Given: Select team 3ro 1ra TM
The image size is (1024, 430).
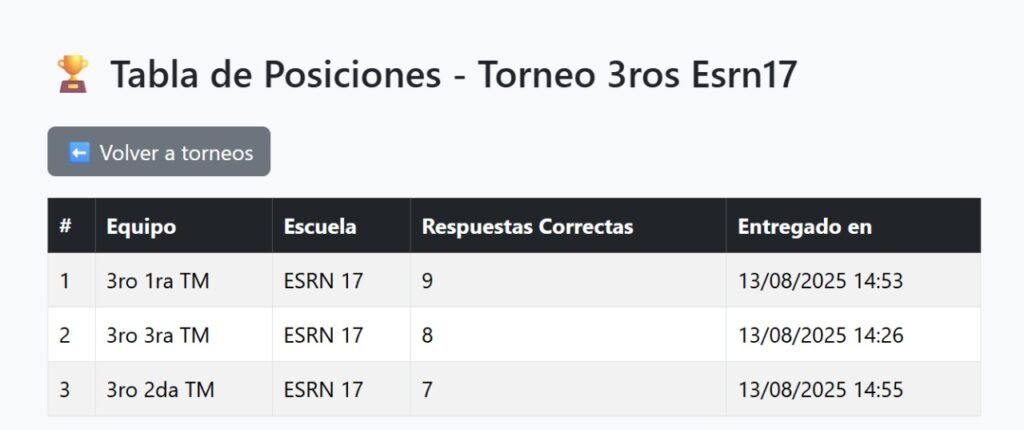Looking at the screenshot, I should (x=158, y=281).
